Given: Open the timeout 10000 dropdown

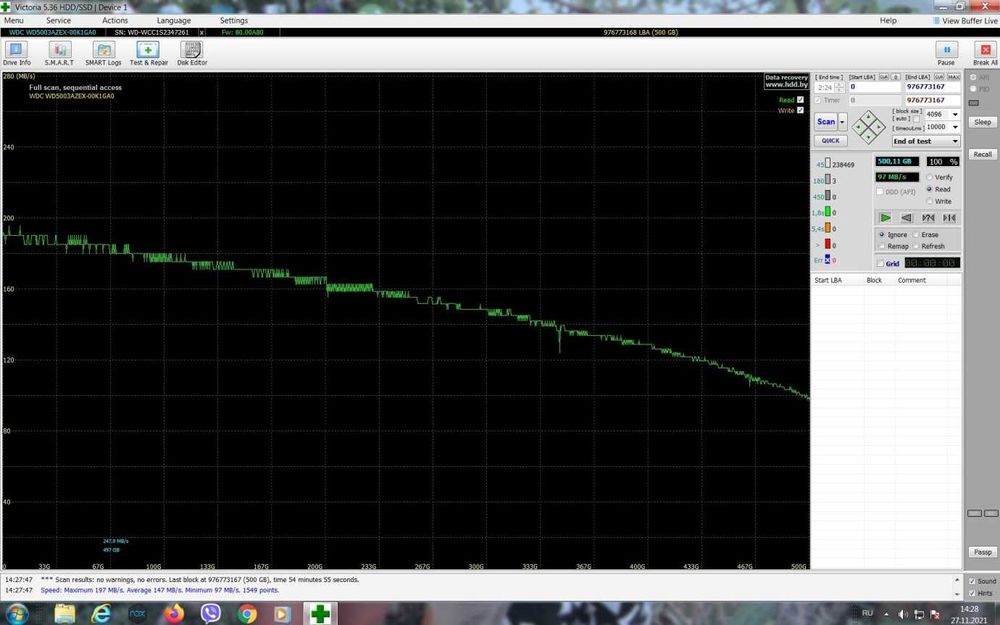Looking at the screenshot, I should coord(955,127).
